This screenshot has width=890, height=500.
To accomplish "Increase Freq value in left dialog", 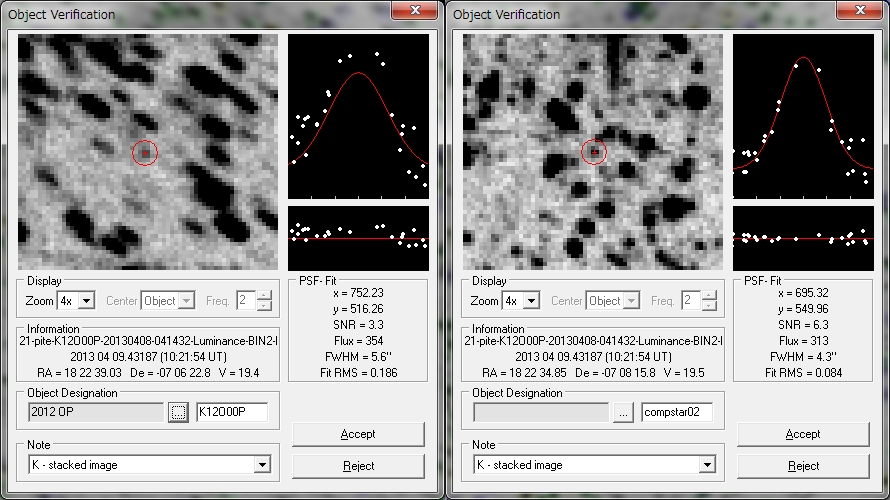I will pyautogui.click(x=264, y=296).
